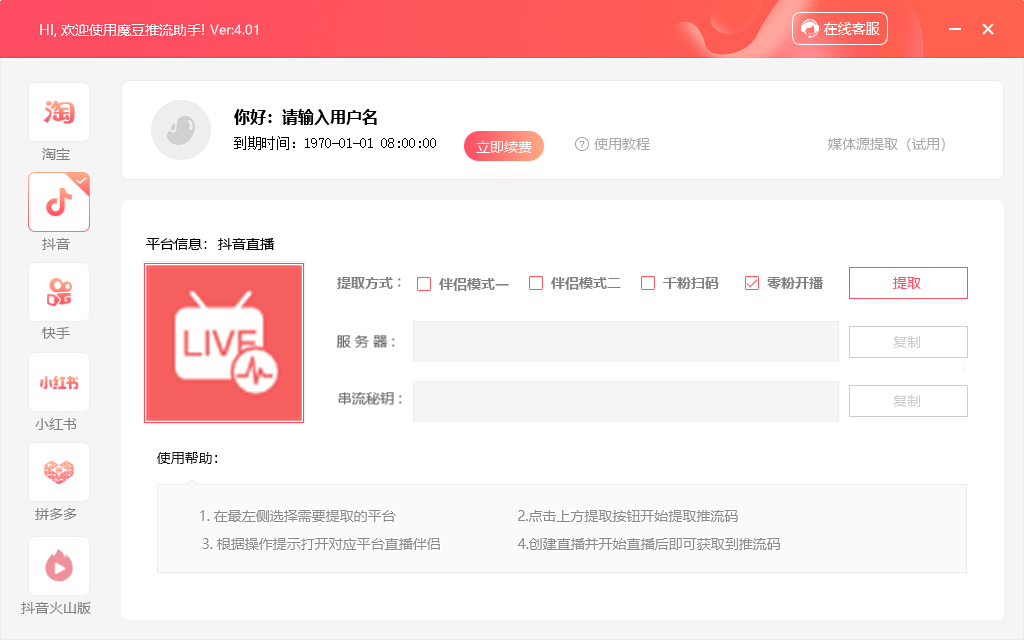The width and height of the screenshot is (1024, 640).
Task: Copy the stream key with 复制
Action: pos(907,401)
